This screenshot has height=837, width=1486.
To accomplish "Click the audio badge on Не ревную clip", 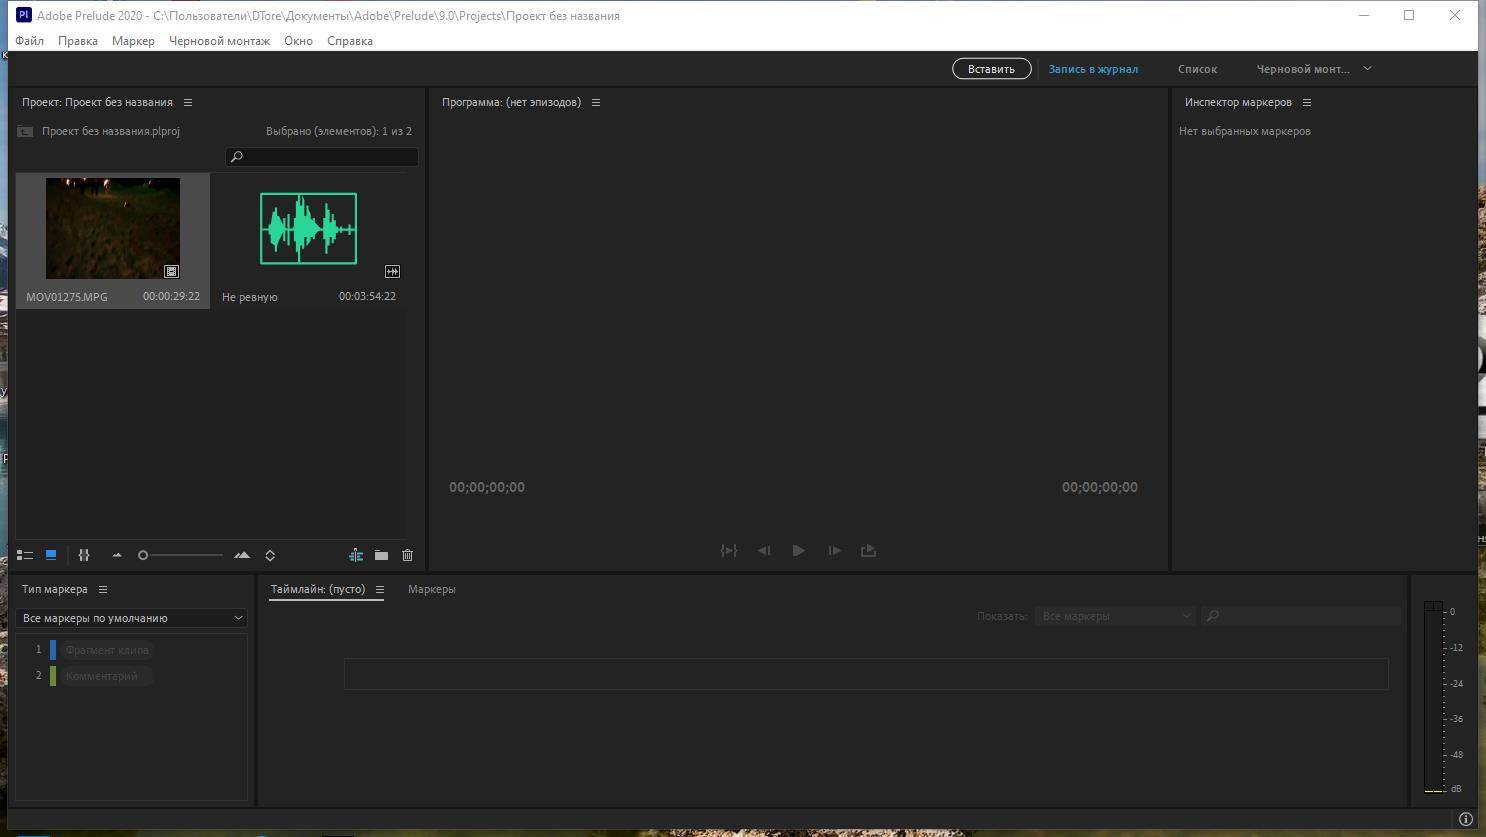I will point(392,271).
